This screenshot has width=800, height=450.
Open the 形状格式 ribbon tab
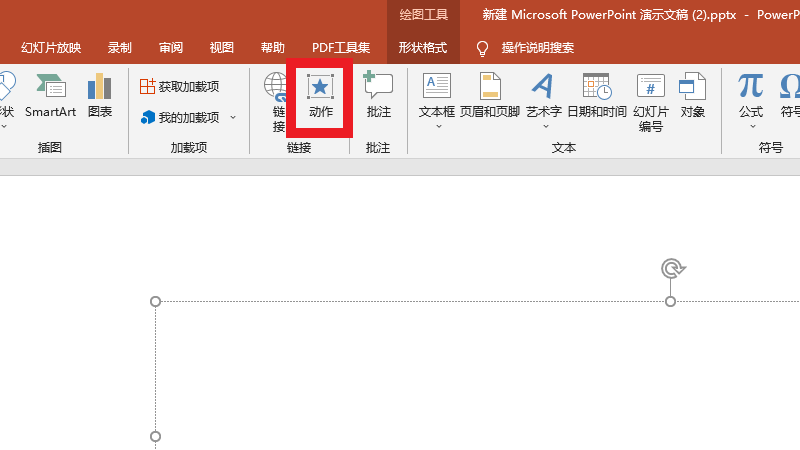[423, 47]
